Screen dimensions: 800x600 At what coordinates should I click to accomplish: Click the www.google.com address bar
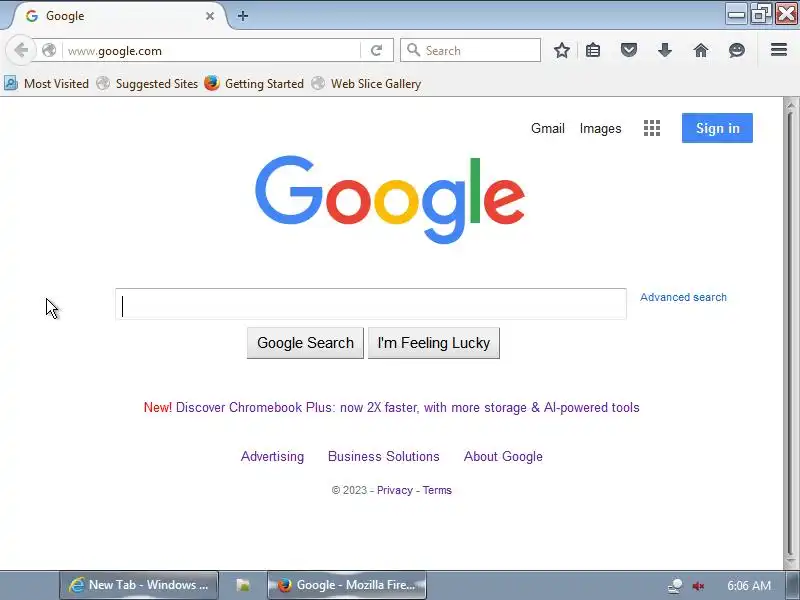[212, 50]
